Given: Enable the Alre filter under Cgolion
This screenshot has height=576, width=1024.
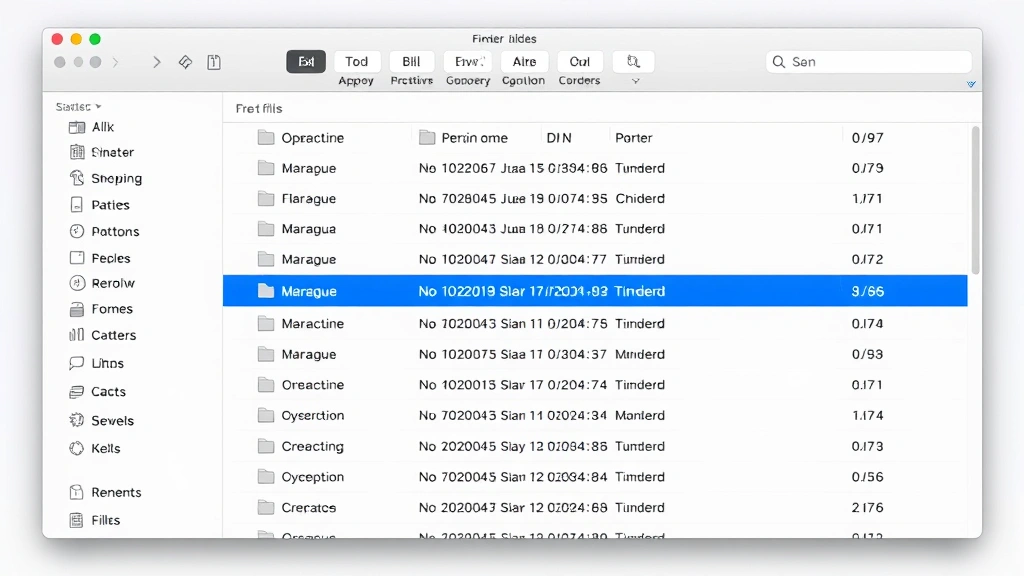Looking at the screenshot, I should 524,61.
